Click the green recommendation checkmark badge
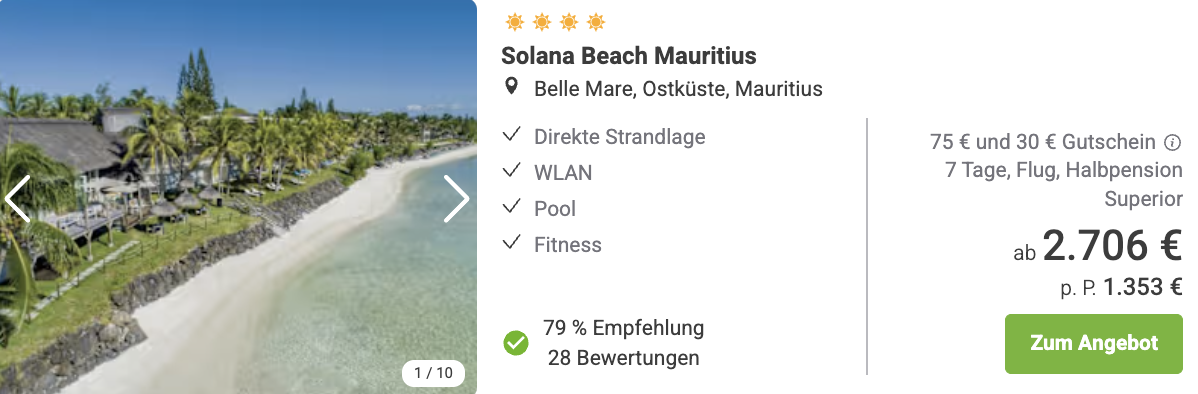The width and height of the screenshot is (1198, 394). coord(516,343)
